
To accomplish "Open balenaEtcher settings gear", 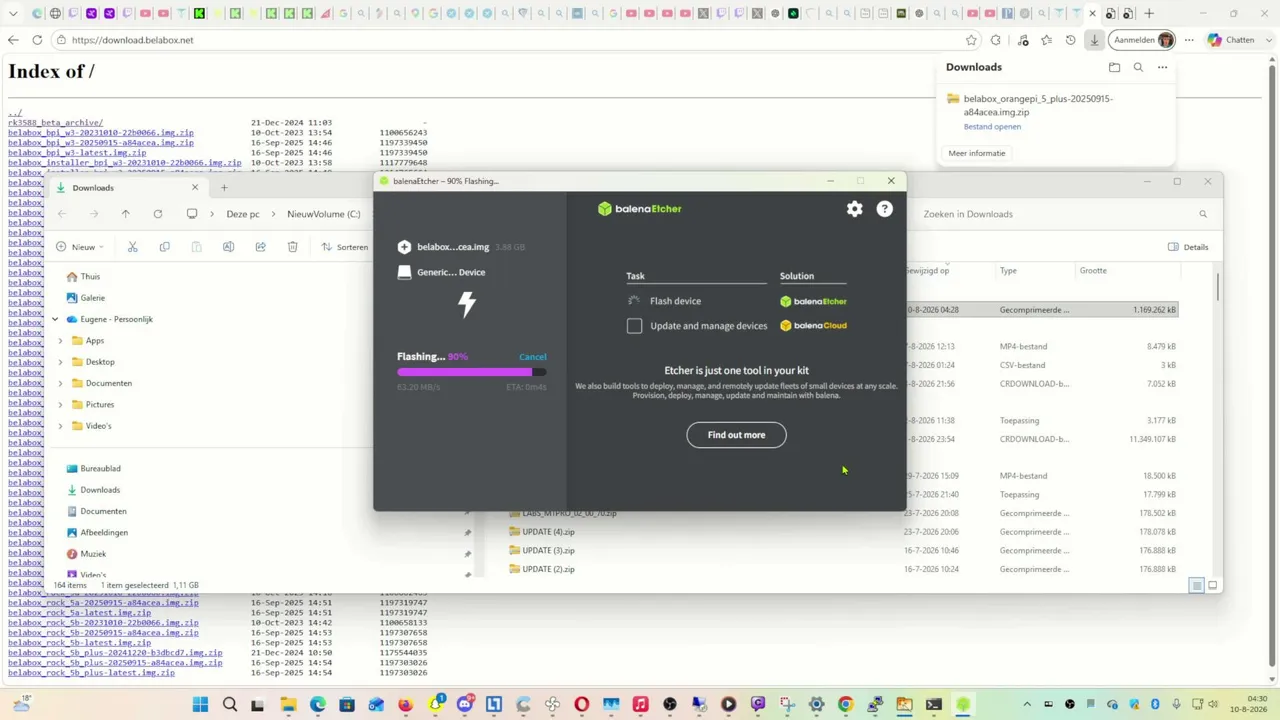I will click(854, 209).
